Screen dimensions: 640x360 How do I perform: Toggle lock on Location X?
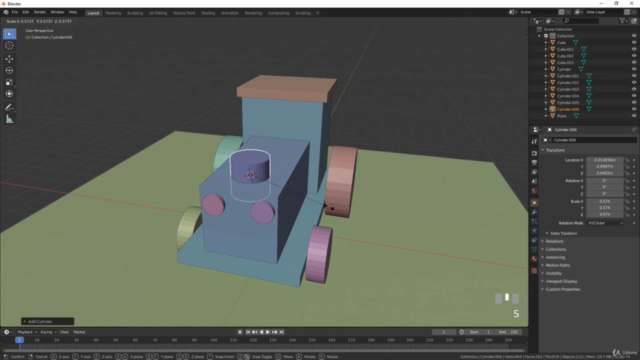coord(627,160)
